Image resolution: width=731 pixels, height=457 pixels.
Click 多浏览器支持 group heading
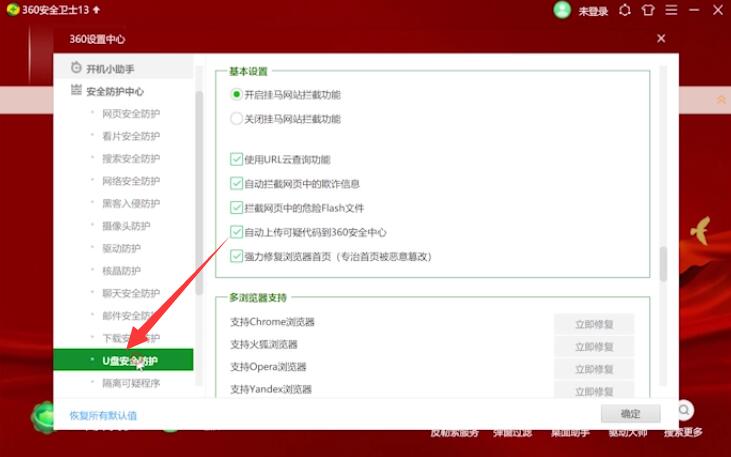258,298
